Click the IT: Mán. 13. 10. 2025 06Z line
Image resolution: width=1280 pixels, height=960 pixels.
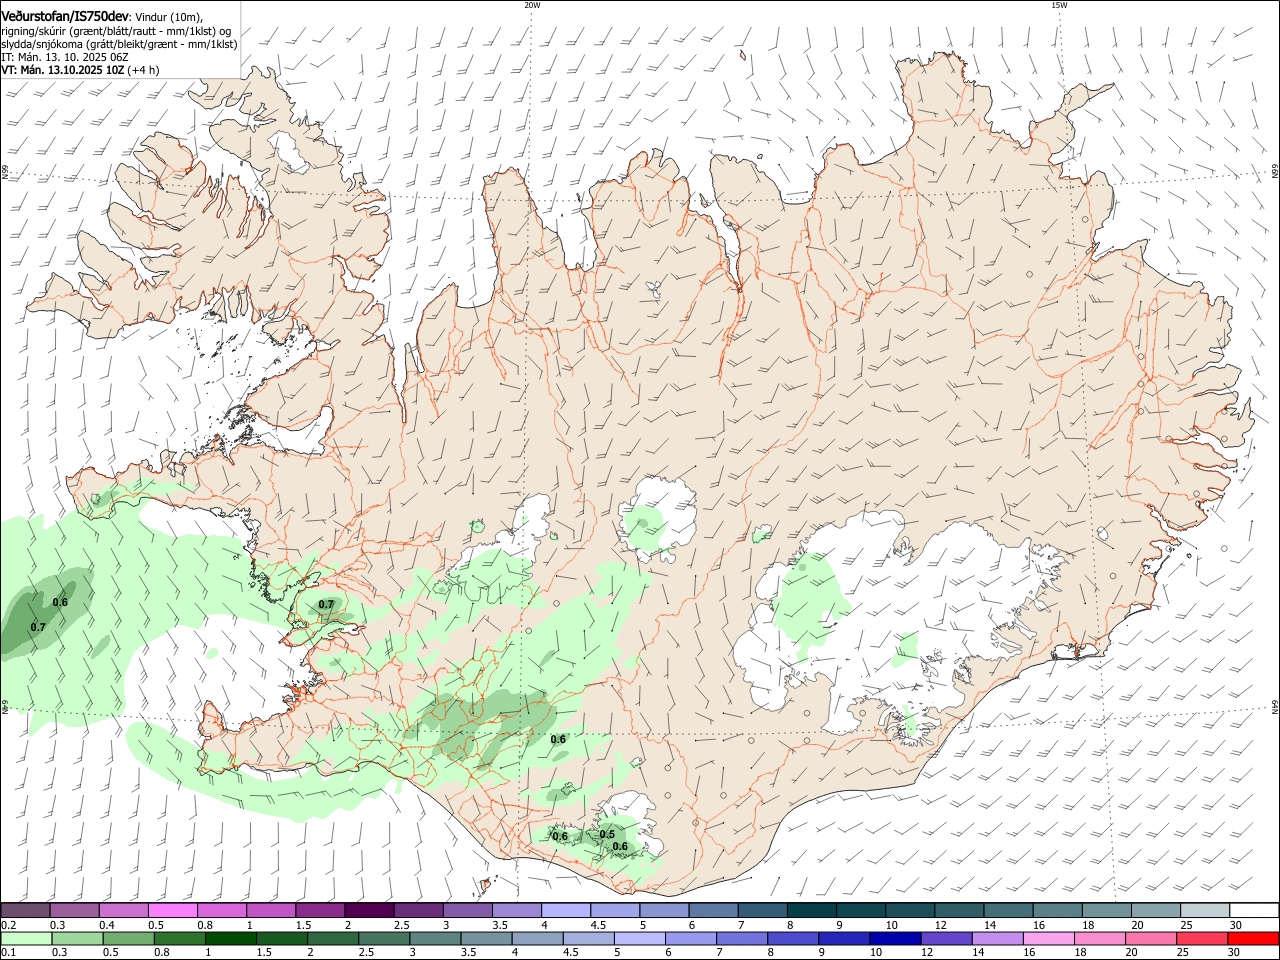[65, 57]
